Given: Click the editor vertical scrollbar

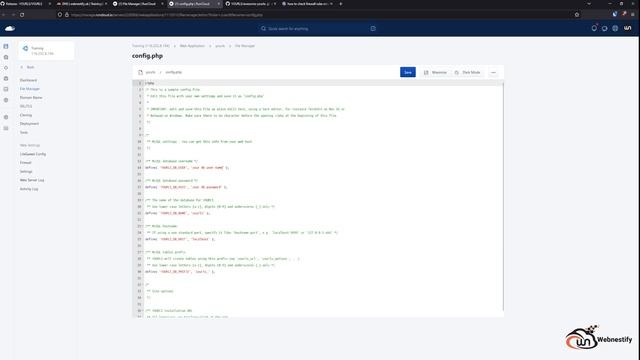Looking at the screenshot, I should [503, 196].
